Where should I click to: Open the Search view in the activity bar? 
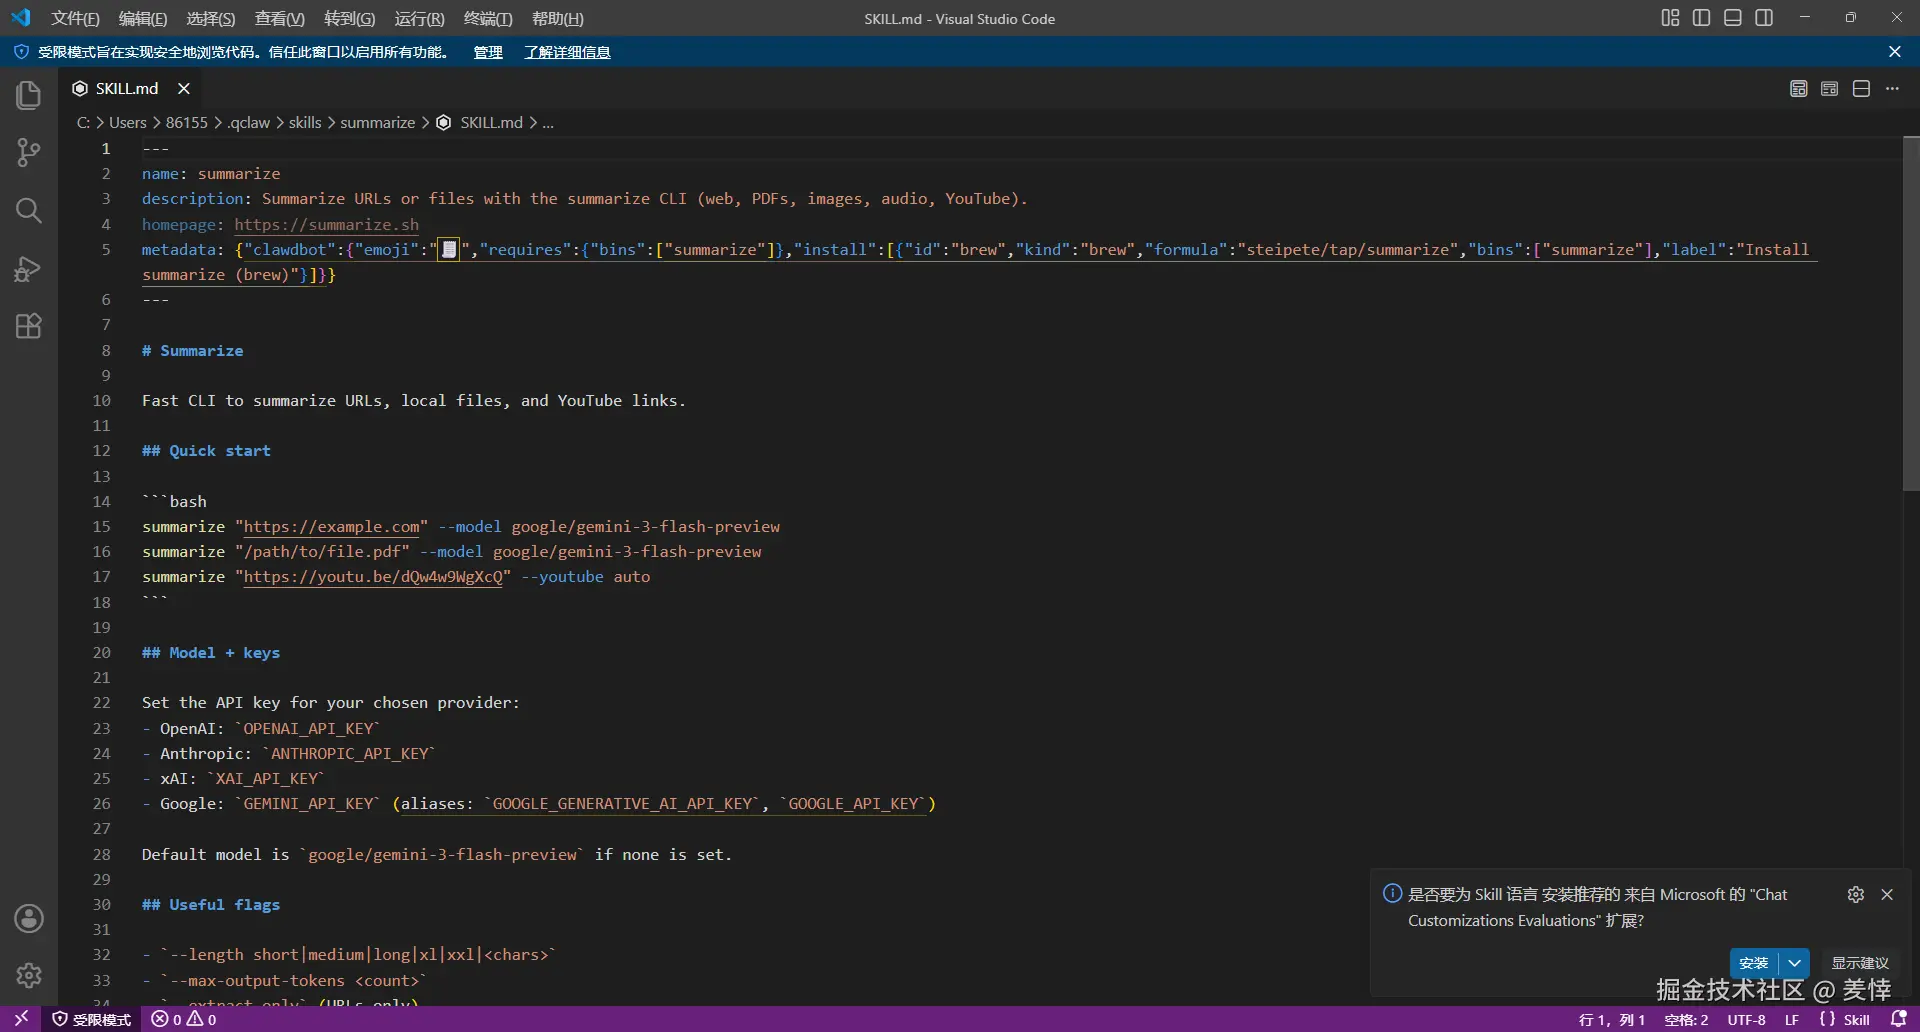(29, 210)
